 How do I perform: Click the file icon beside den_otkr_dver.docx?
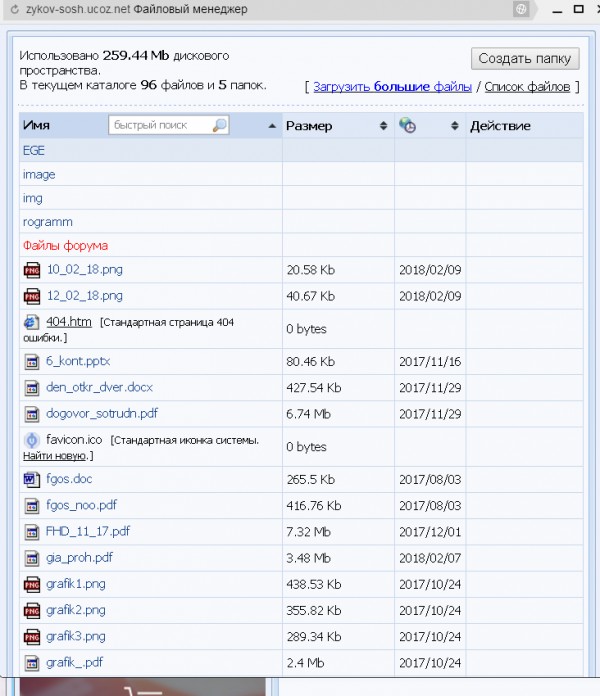[32, 388]
